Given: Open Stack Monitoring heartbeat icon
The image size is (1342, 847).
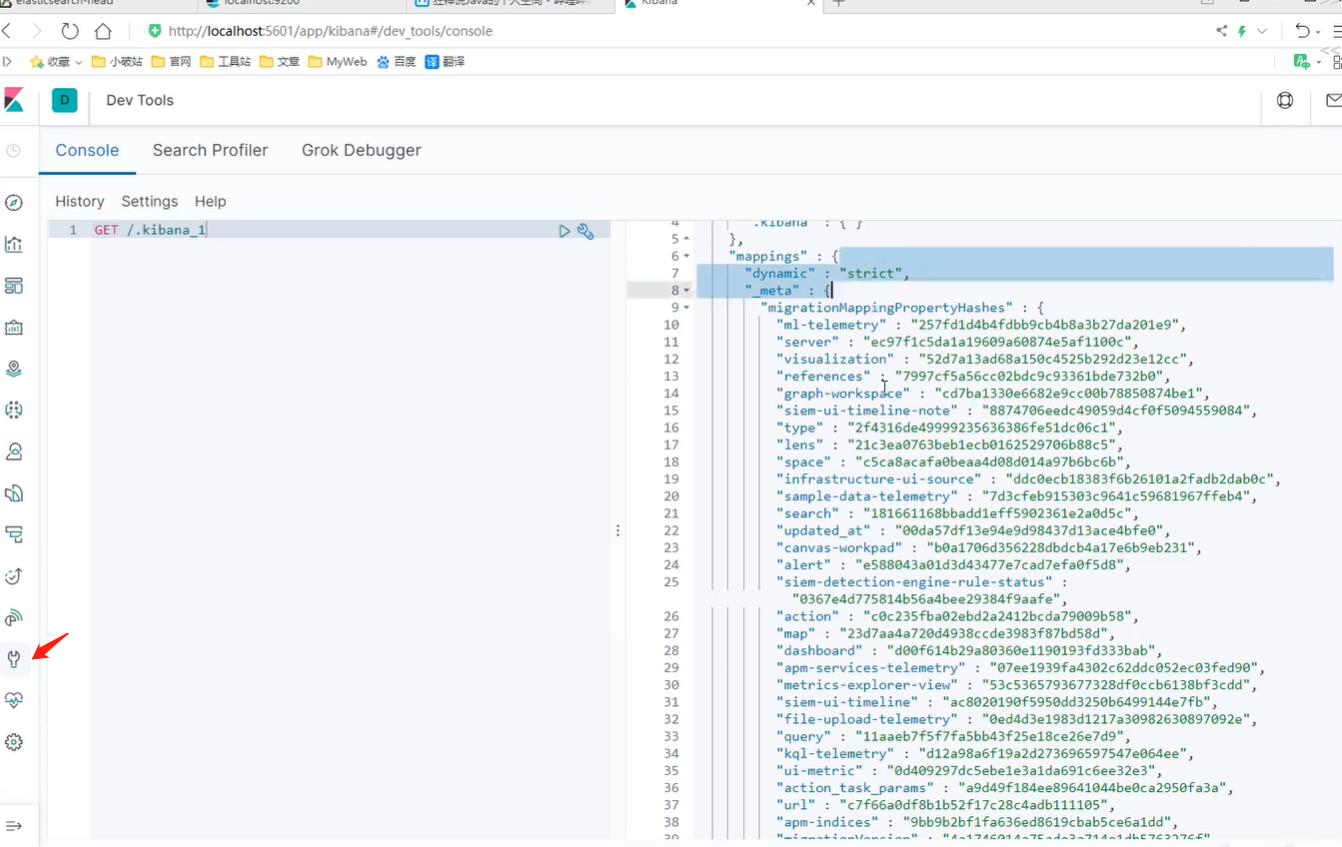Looking at the screenshot, I should 14,701.
